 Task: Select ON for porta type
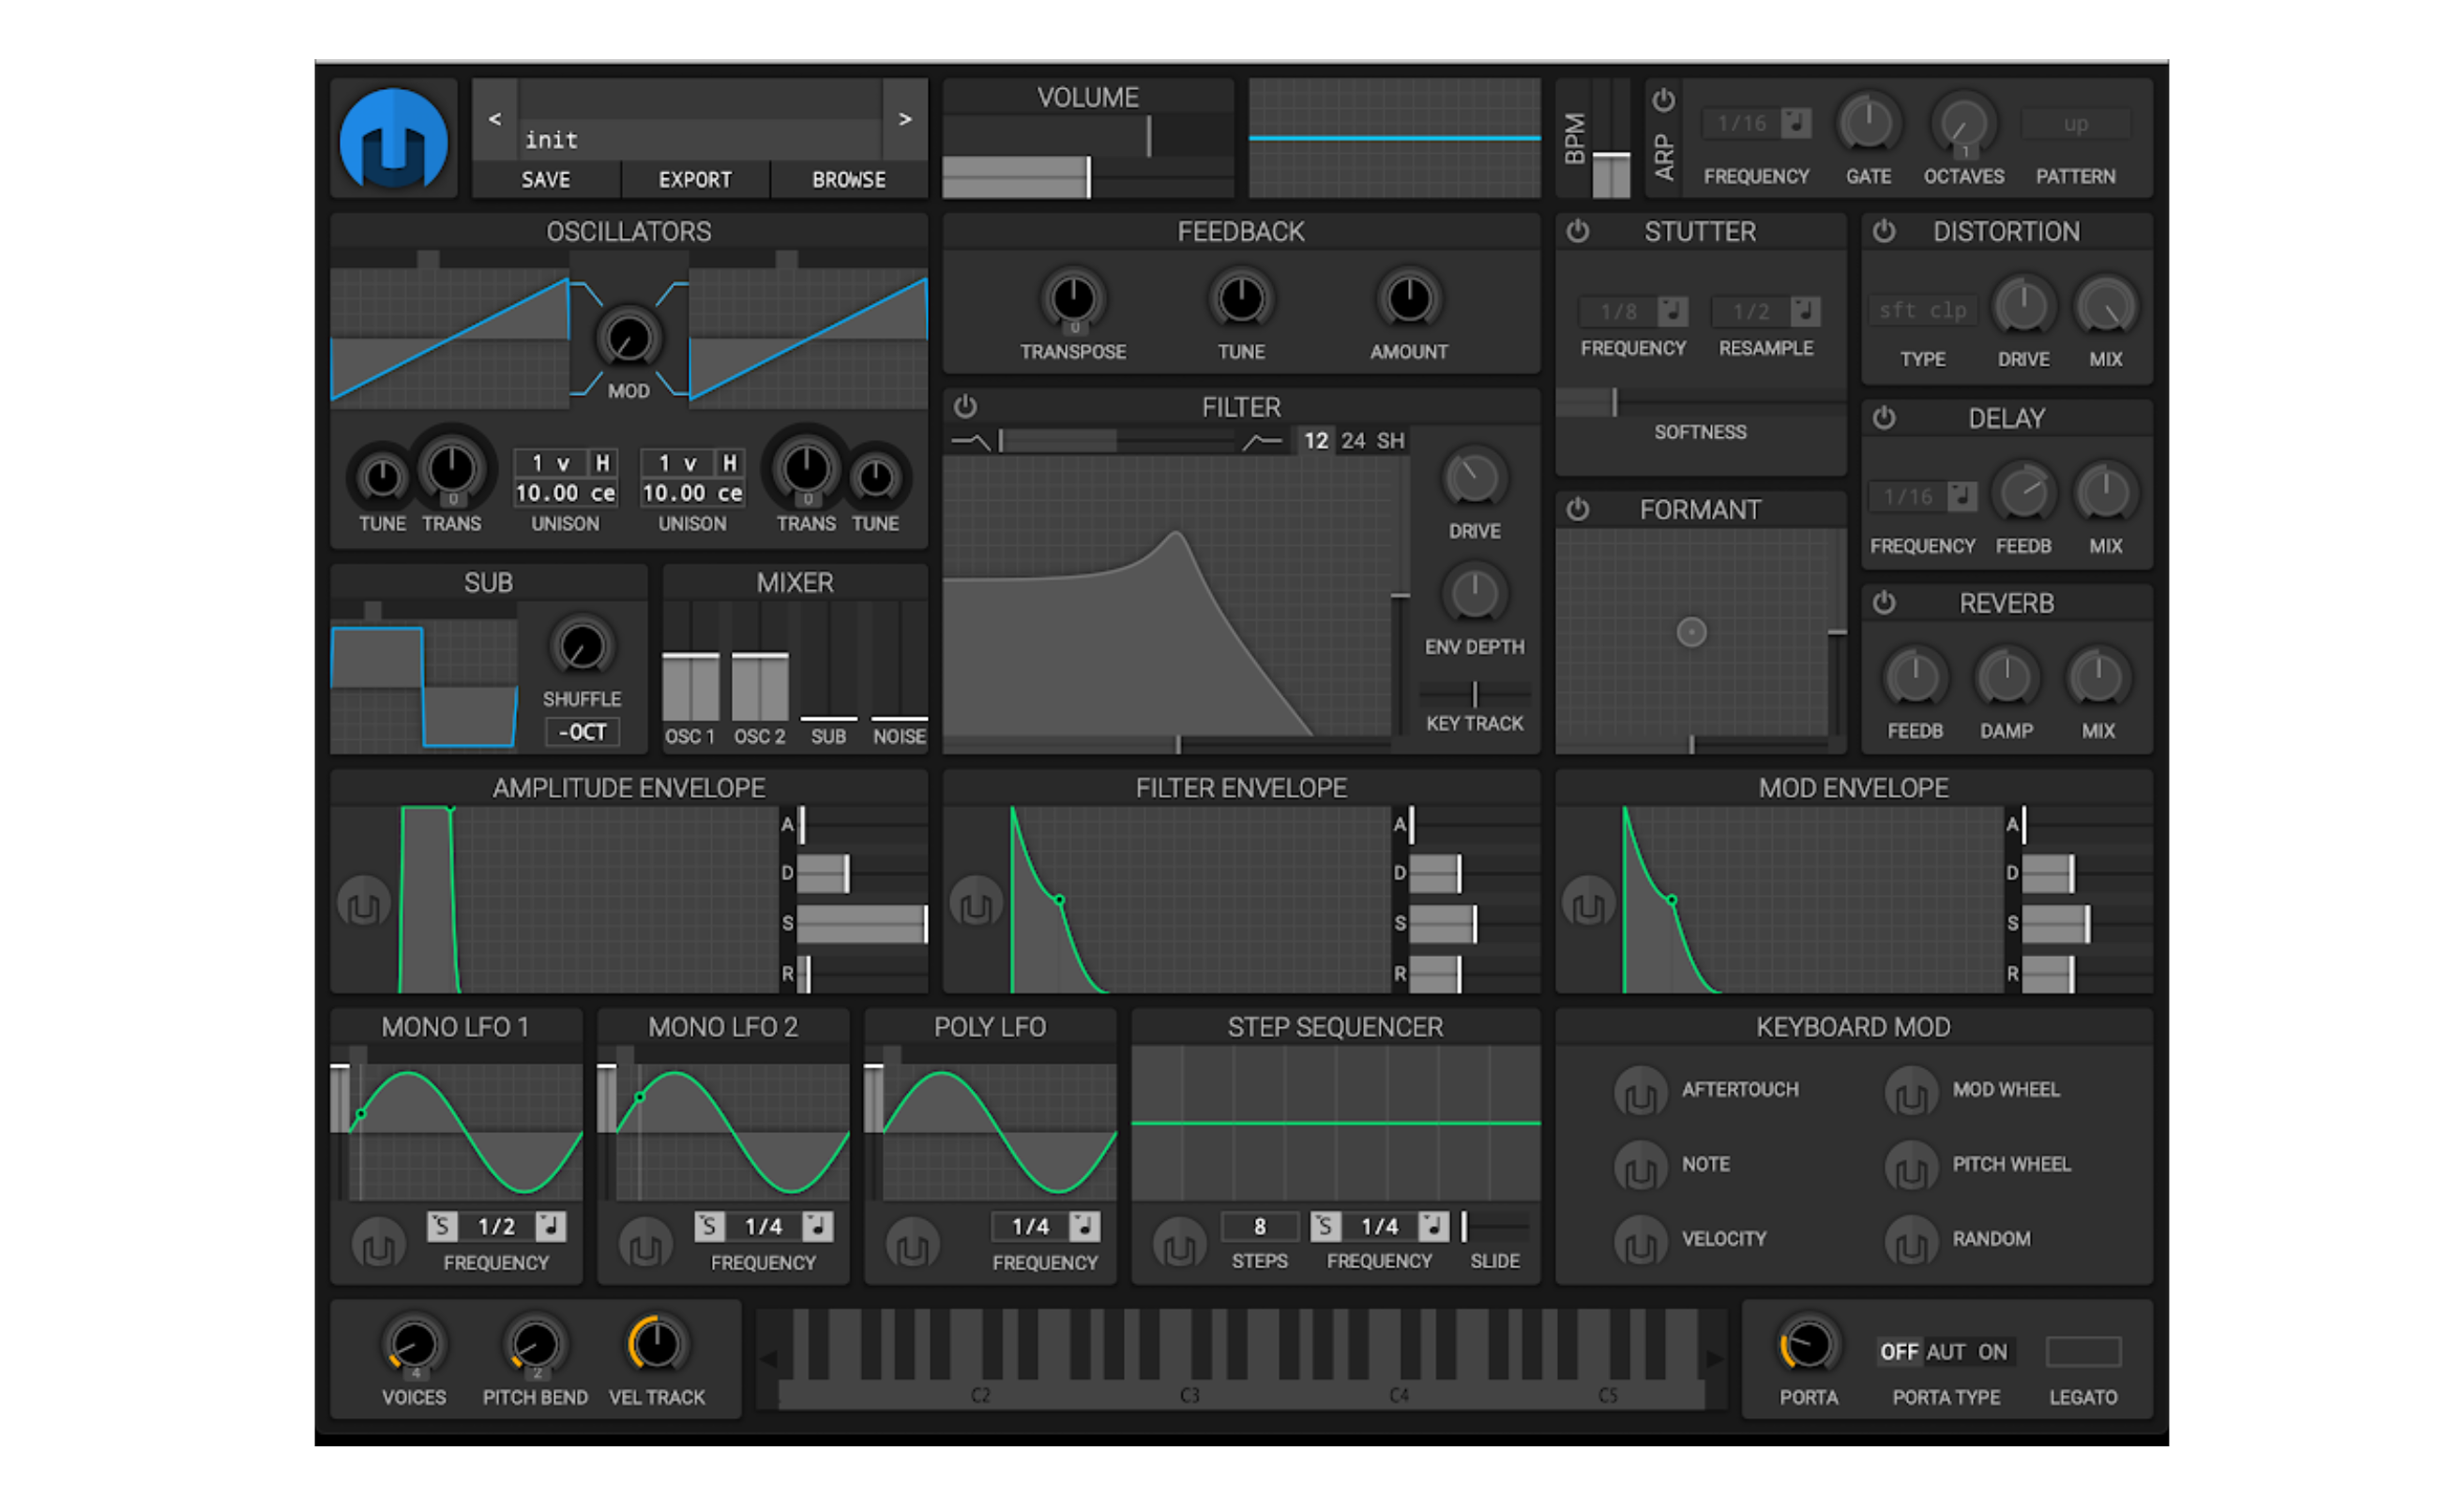(1992, 1351)
